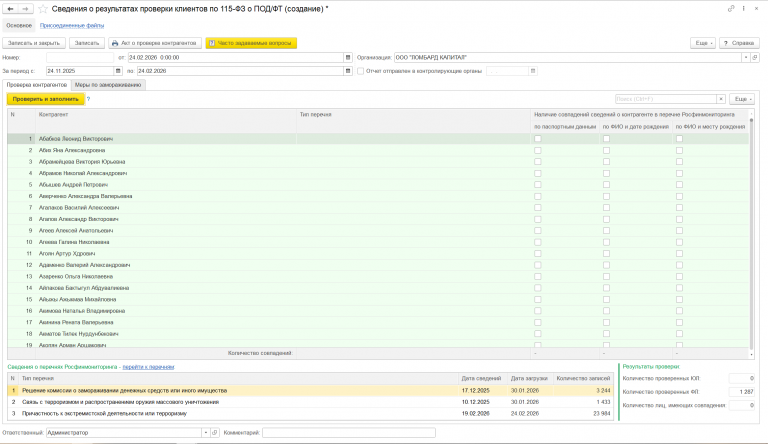Click into the Комментарий field

349,433
